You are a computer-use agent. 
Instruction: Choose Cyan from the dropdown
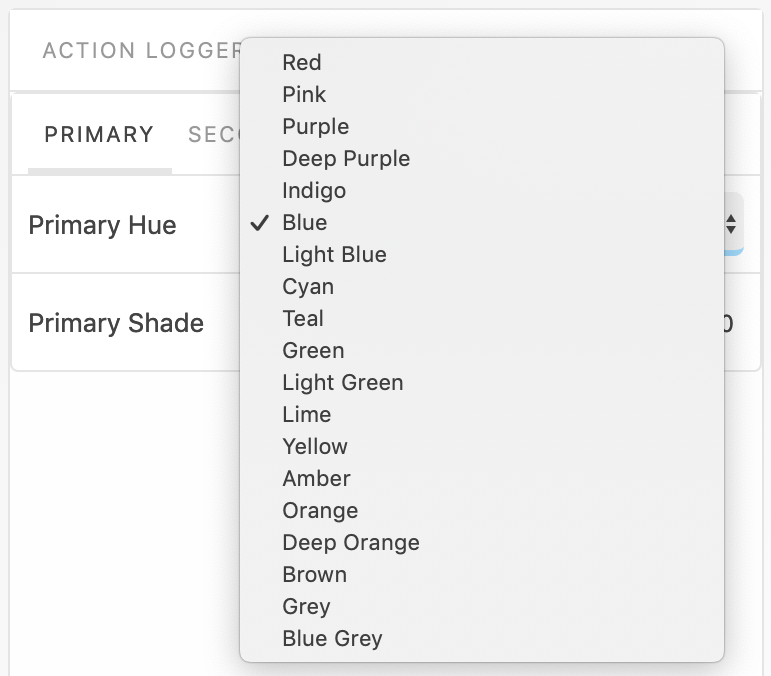(x=308, y=287)
